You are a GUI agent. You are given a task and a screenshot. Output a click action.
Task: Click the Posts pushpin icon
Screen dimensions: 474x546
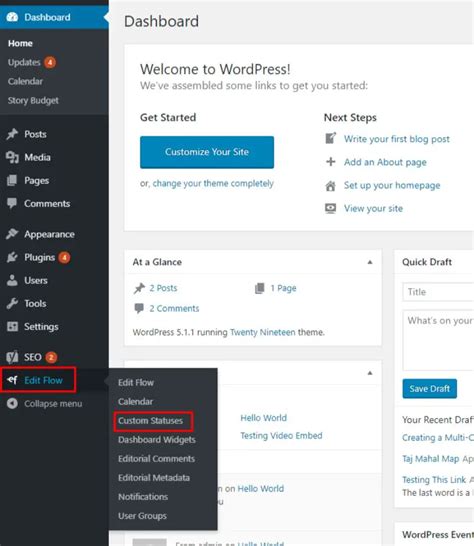[12, 134]
